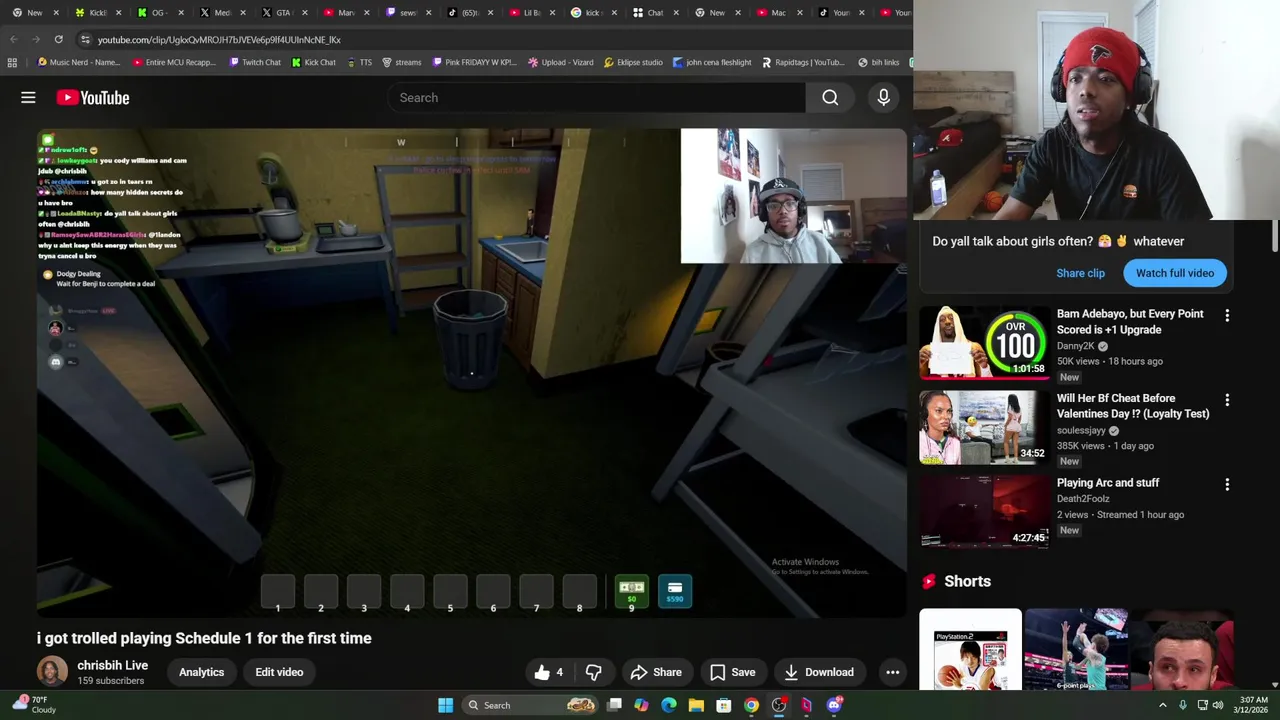Click the magnifier search button
Image resolution: width=1280 pixels, height=720 pixels.
coord(830,97)
